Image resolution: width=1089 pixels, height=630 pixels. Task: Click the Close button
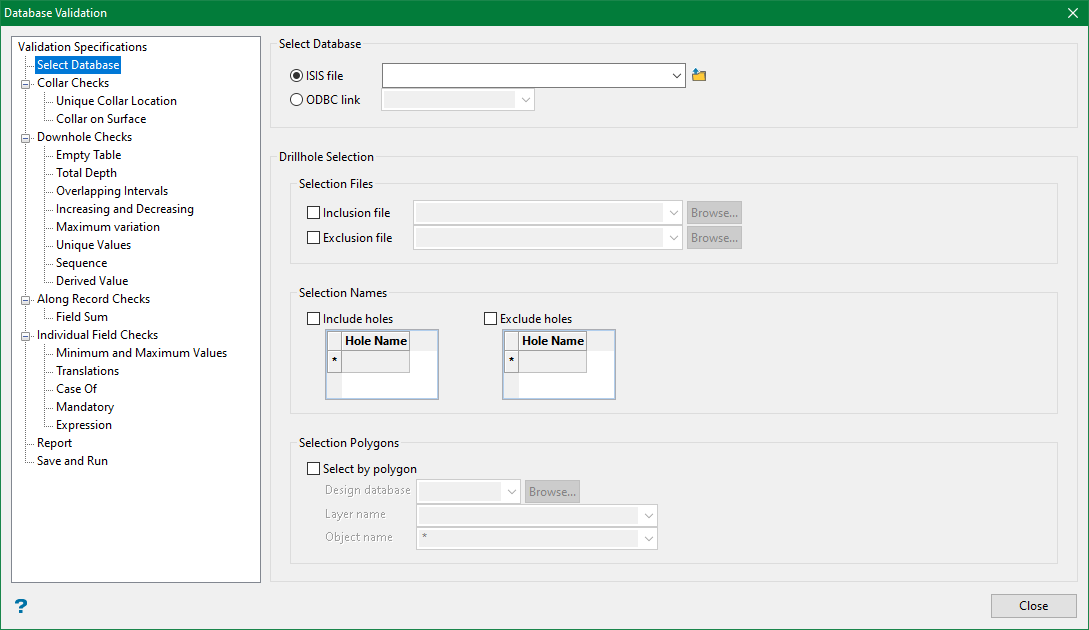(1033, 606)
